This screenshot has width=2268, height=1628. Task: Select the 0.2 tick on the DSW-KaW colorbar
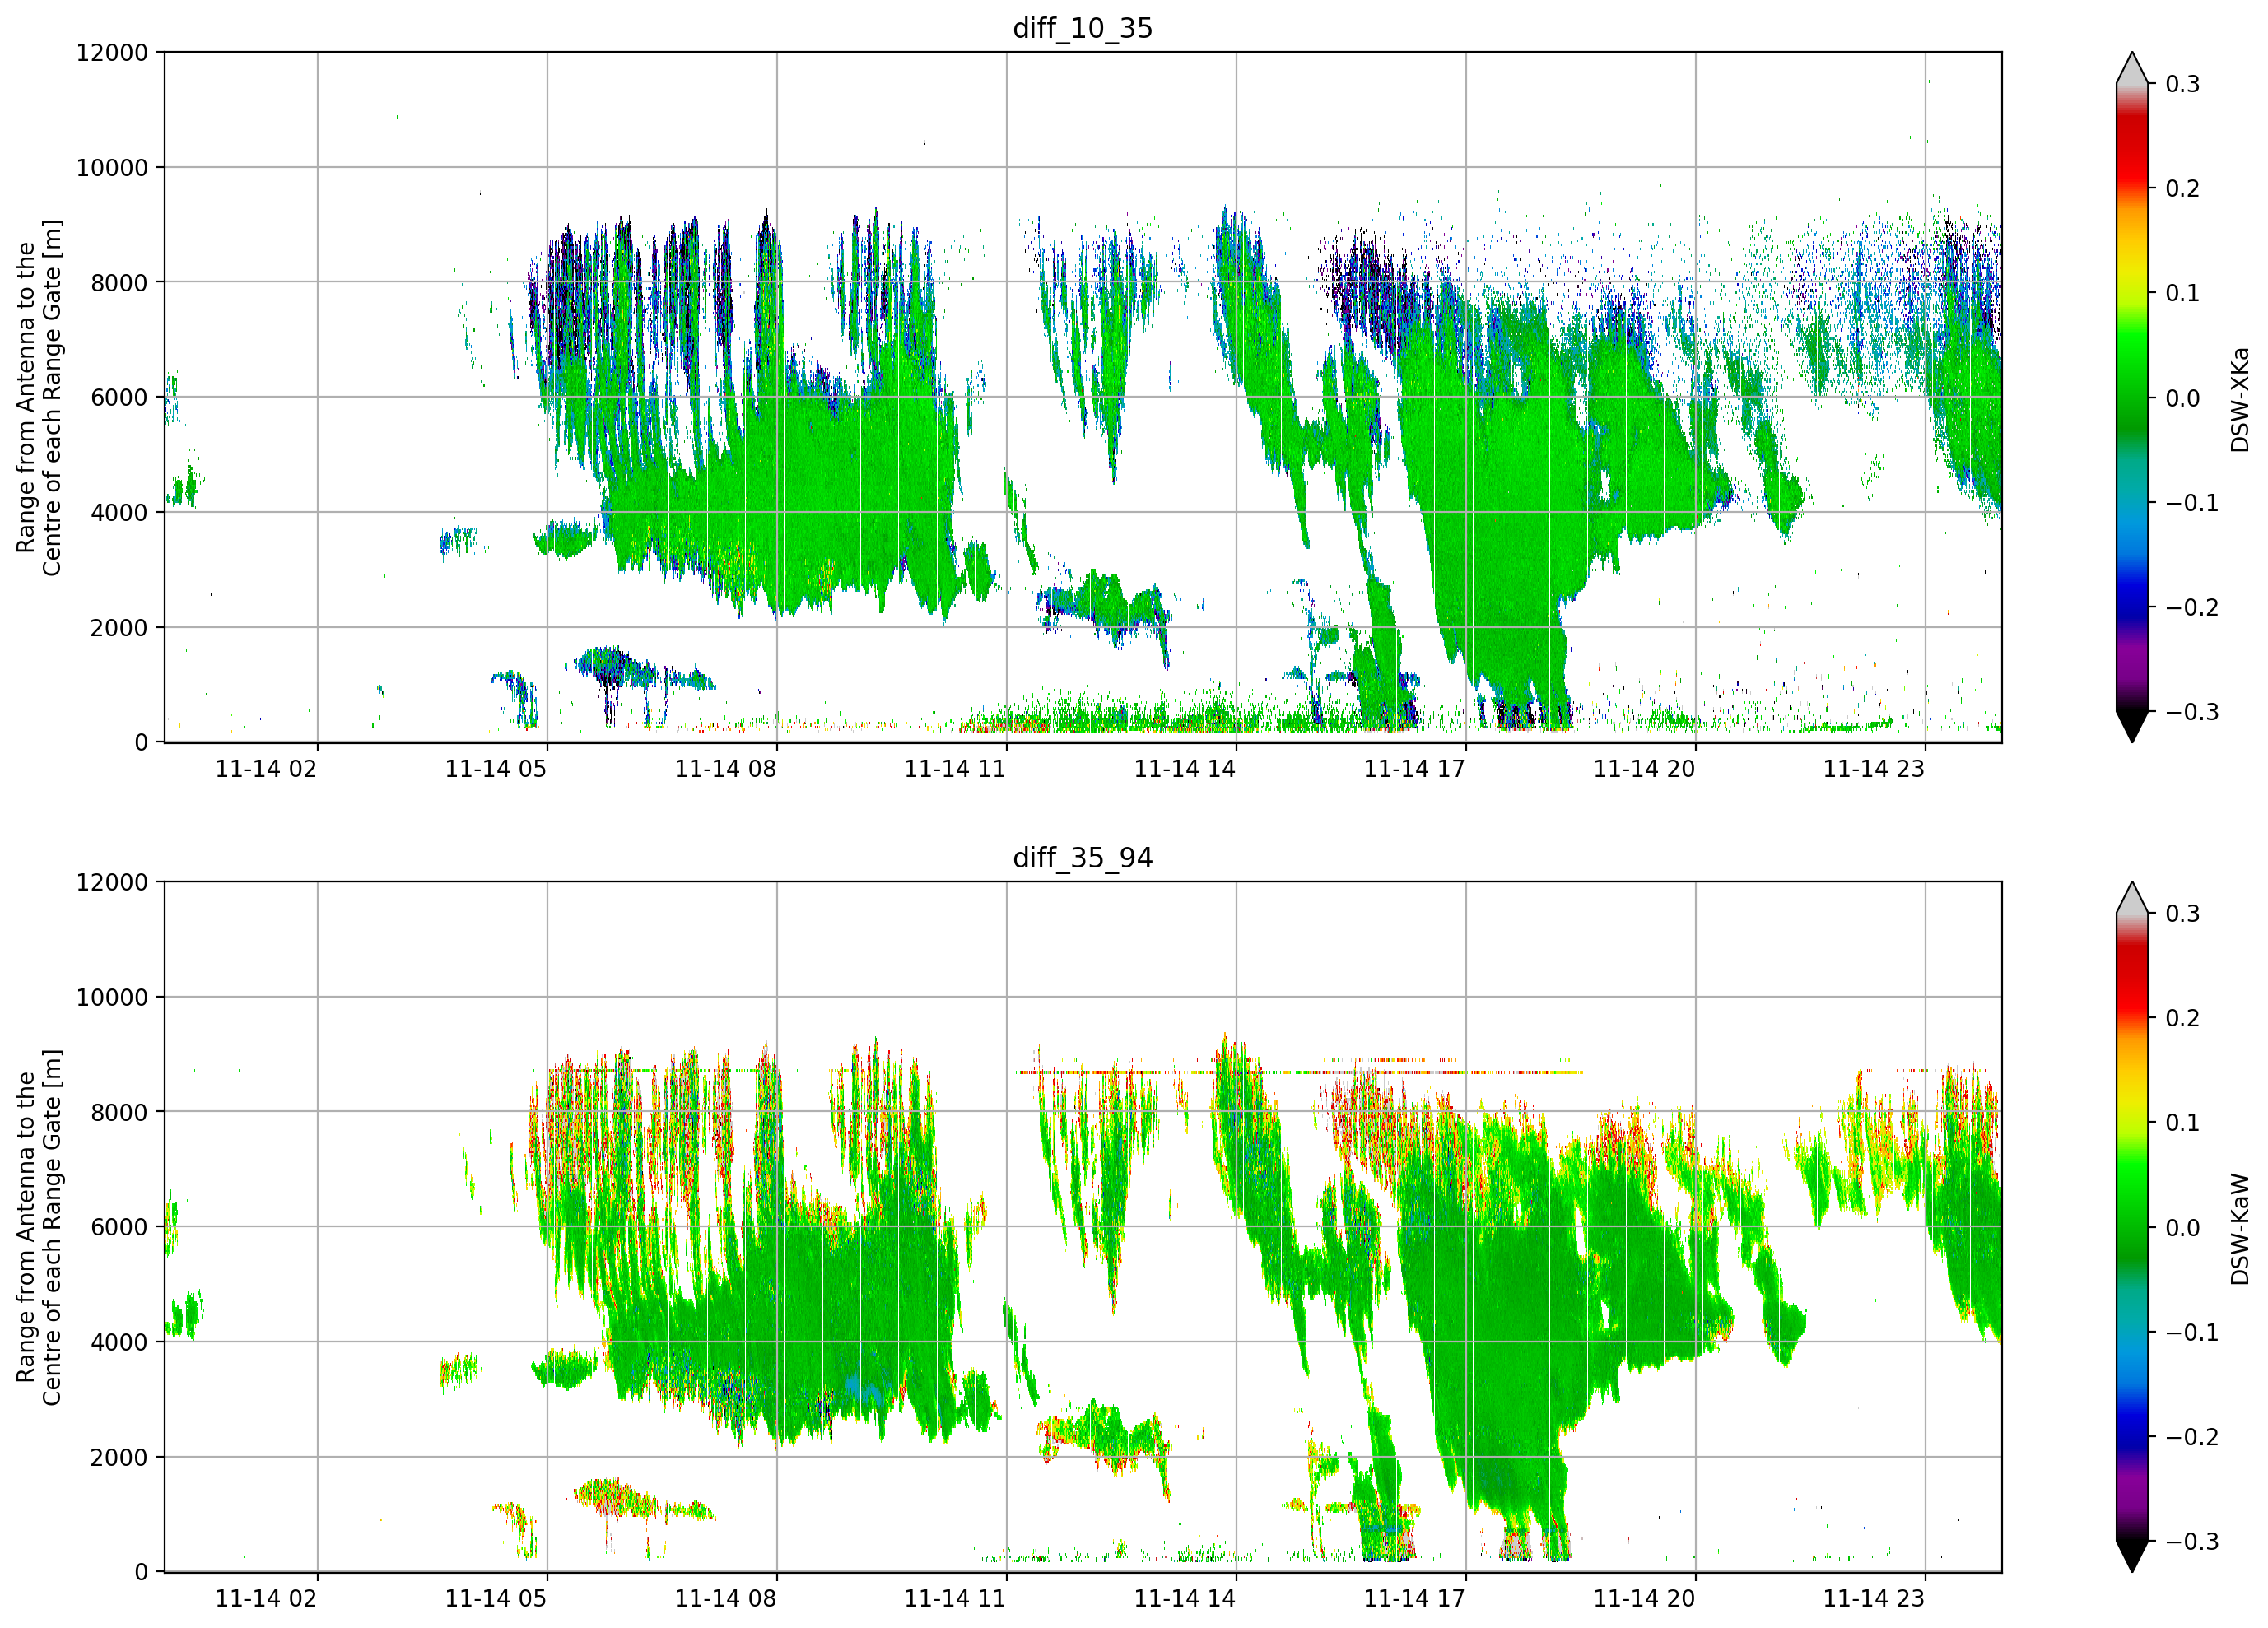point(2183,1019)
